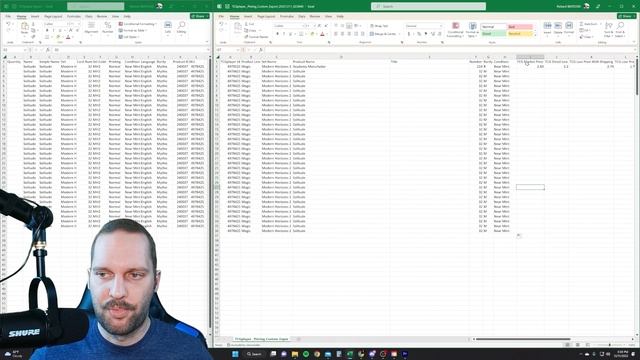Apply the Normal cell style

(493, 27)
